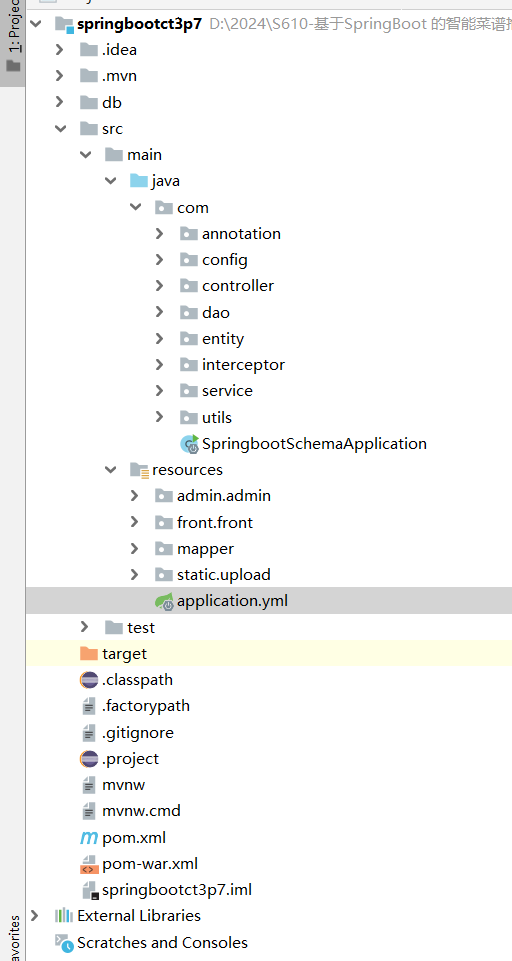Expand the config package
The width and height of the screenshot is (512, 961).
[x=159, y=260]
